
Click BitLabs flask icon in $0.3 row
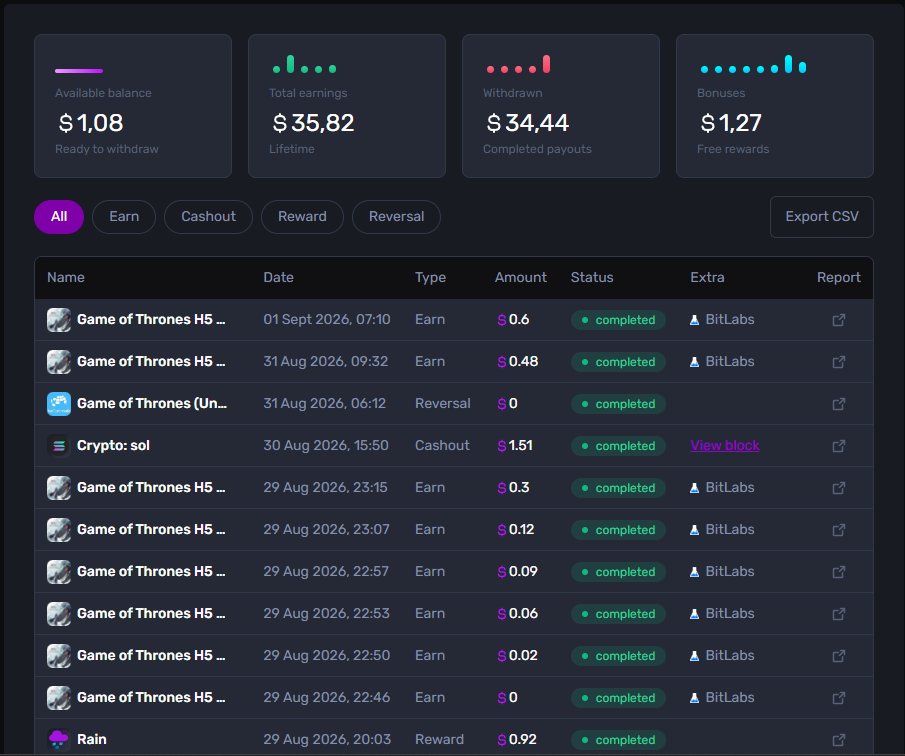[x=694, y=488]
